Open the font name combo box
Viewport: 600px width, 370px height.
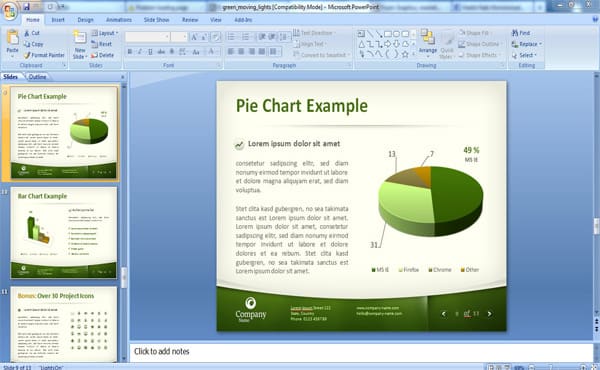coord(148,37)
